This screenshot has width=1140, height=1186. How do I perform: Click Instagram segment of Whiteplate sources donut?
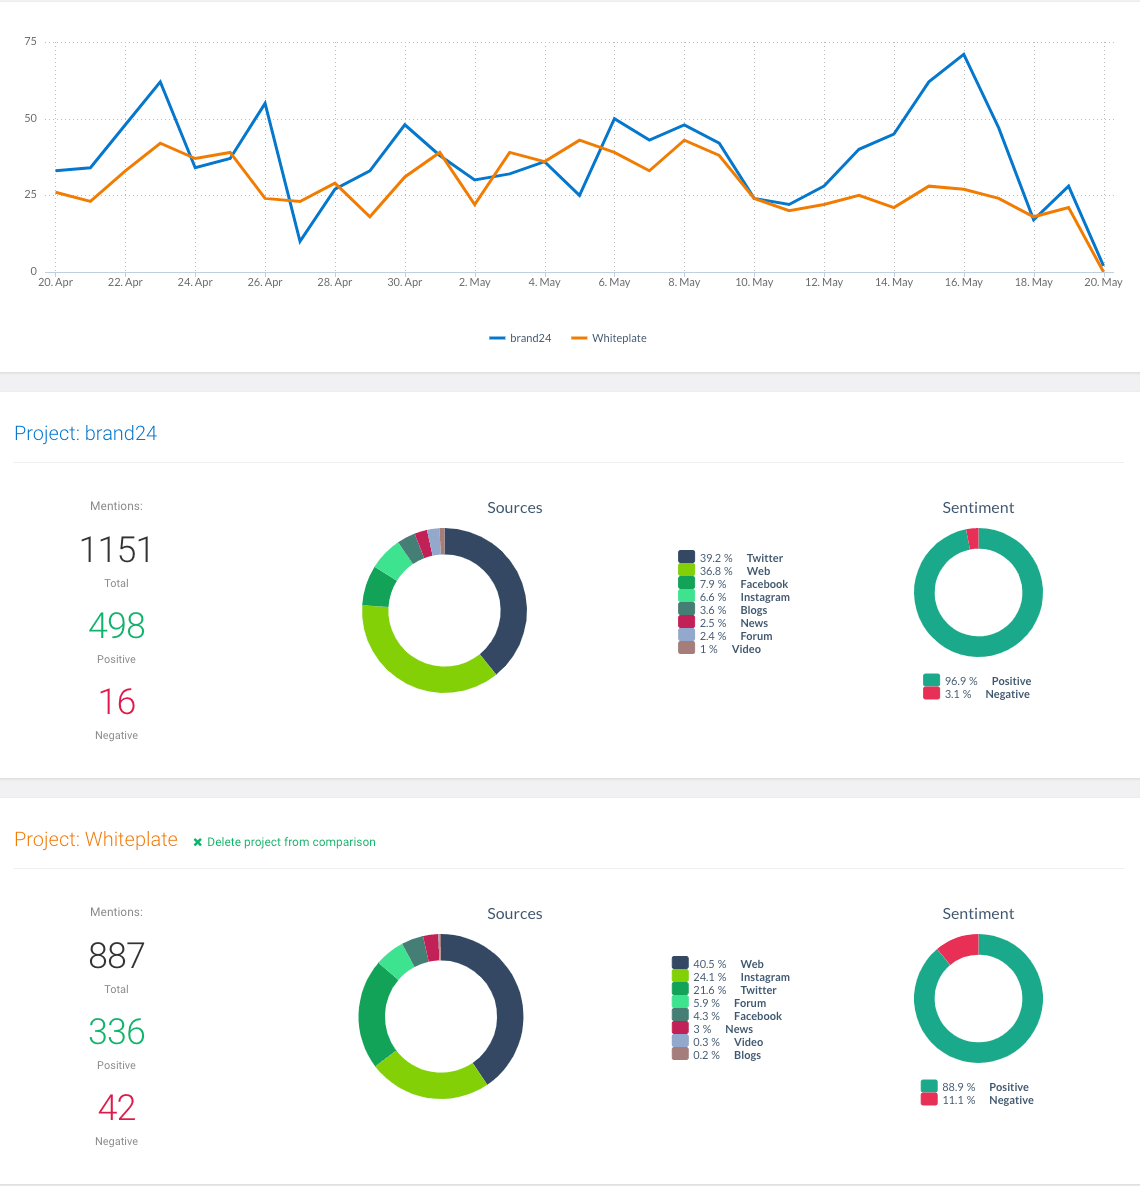point(431,1083)
